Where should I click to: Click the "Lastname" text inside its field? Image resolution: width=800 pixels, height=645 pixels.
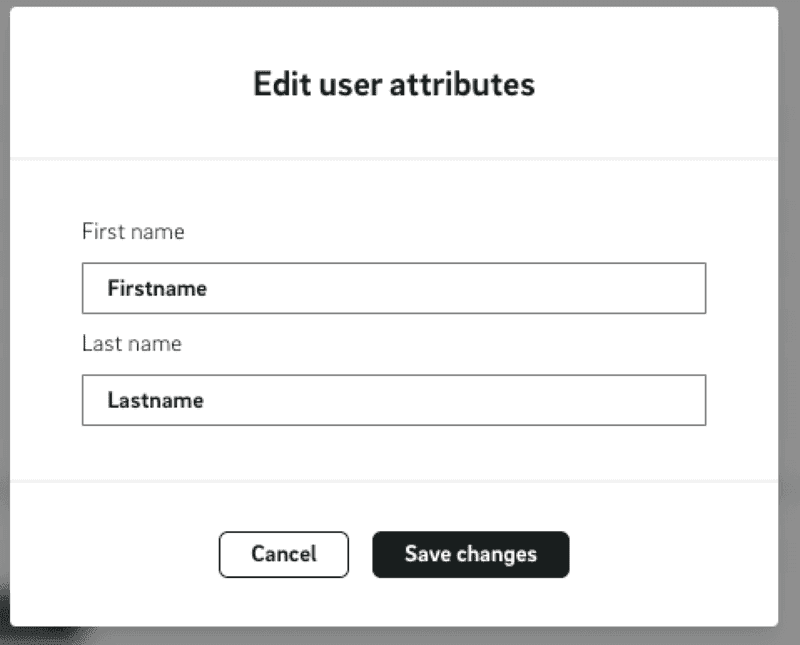154,400
